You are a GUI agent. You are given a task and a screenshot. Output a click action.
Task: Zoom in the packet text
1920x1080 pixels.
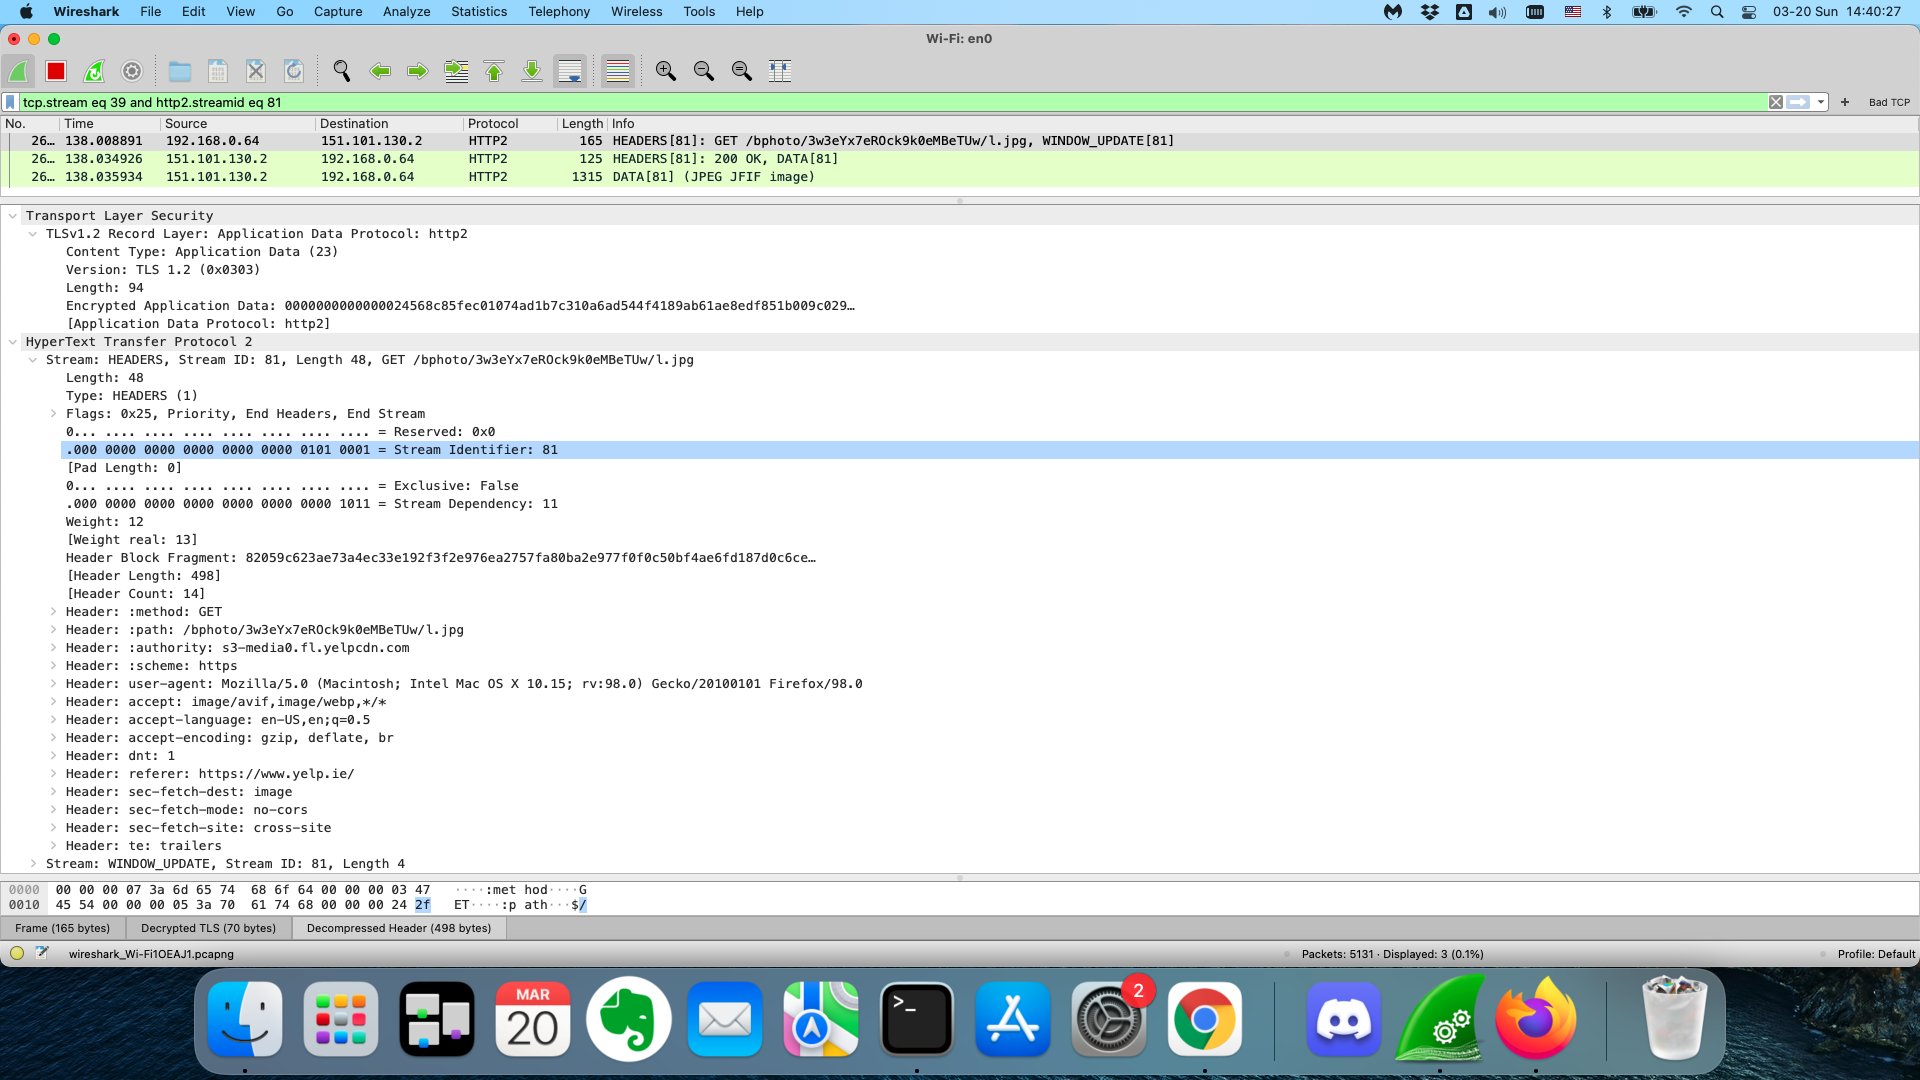click(x=666, y=71)
